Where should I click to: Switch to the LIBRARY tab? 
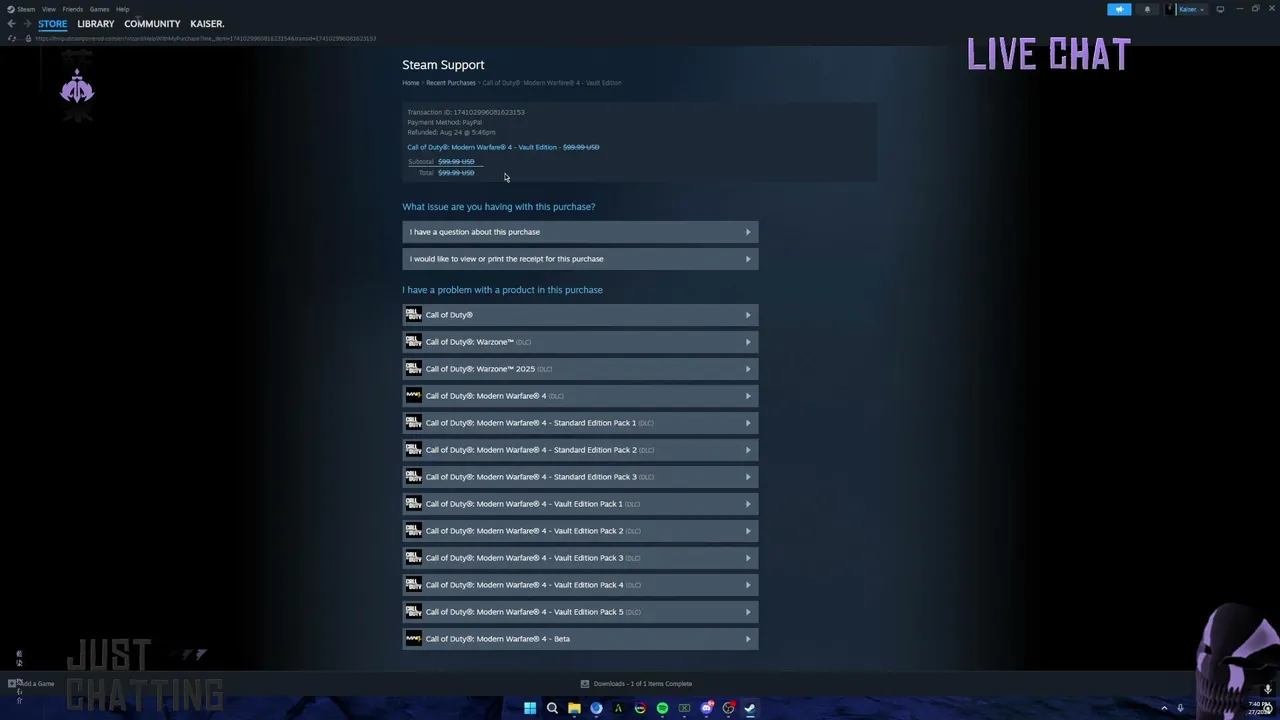[x=96, y=24]
